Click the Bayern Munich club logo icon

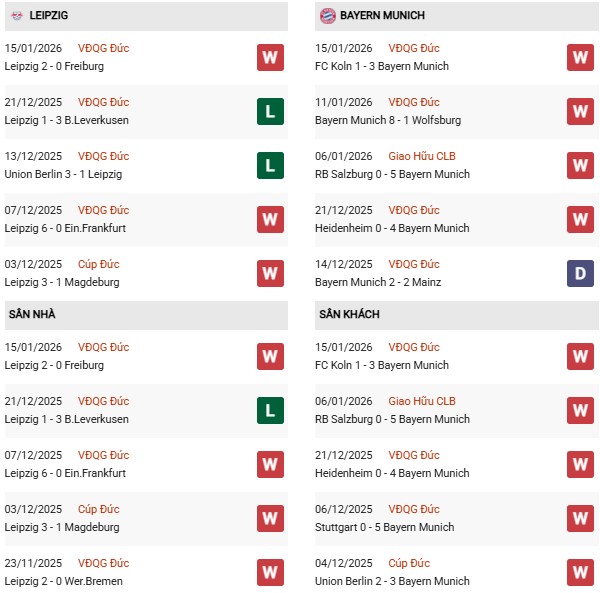pos(327,16)
